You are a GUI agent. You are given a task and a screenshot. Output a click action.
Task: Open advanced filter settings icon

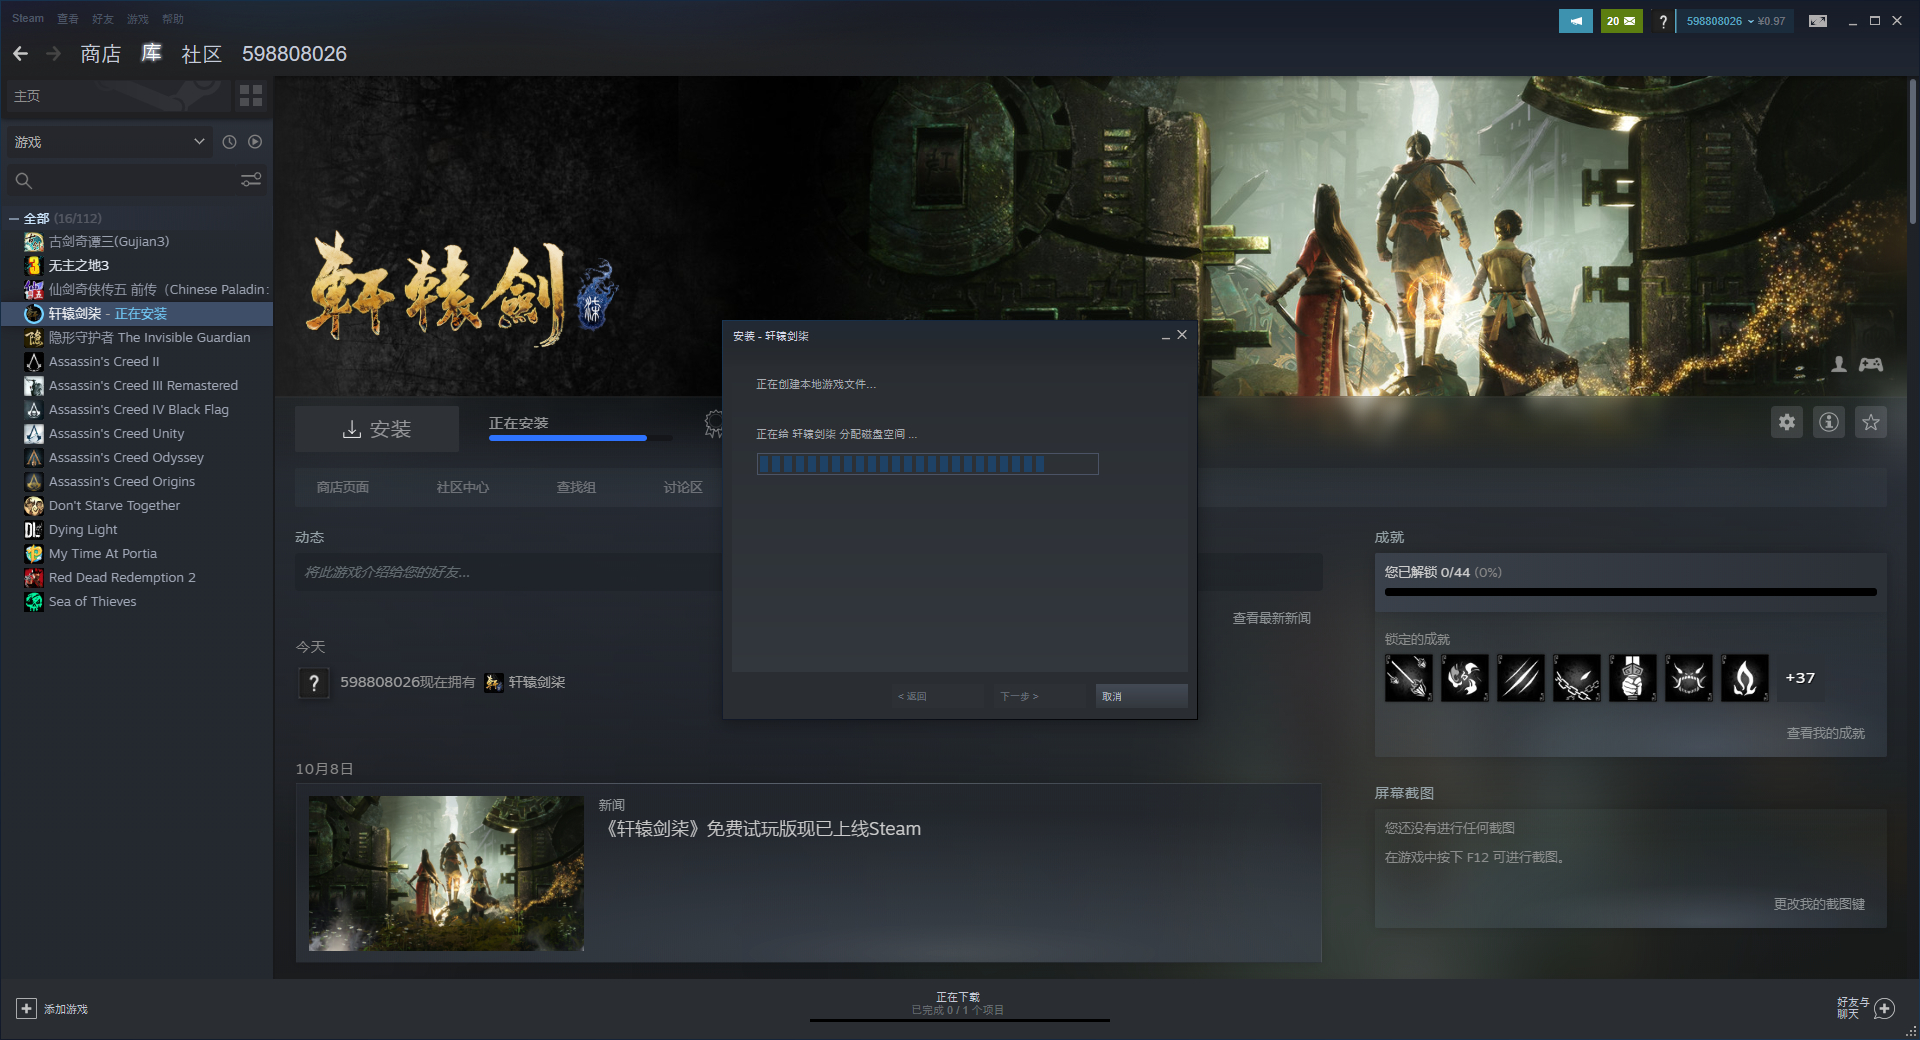pyautogui.click(x=251, y=180)
